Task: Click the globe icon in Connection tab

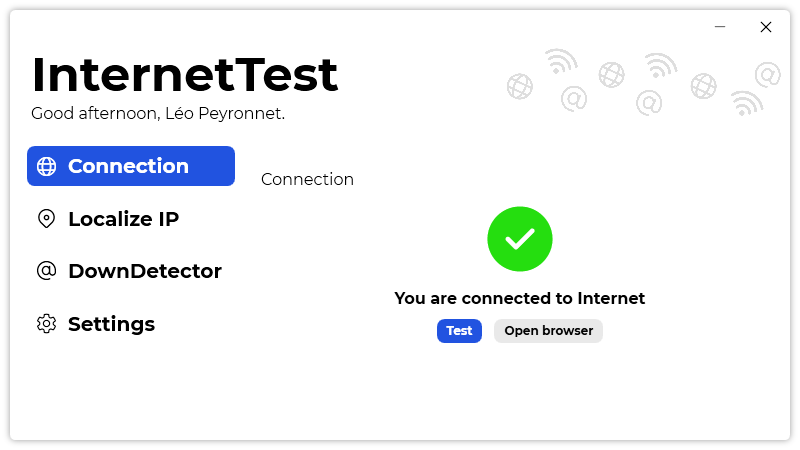Action: pos(46,166)
